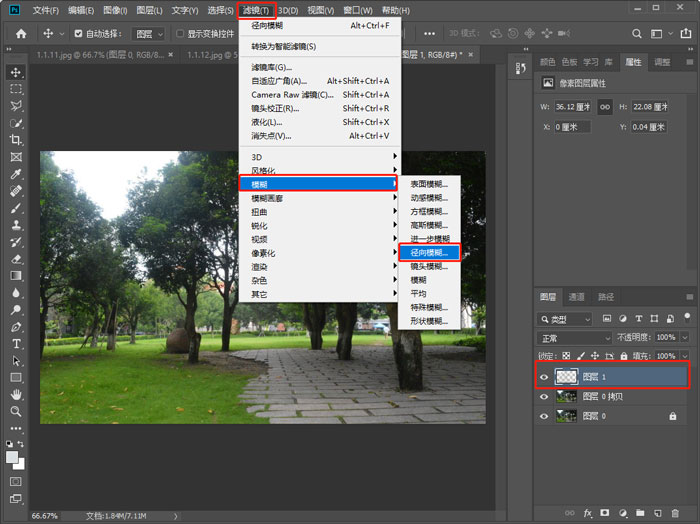Image resolution: width=700 pixels, height=524 pixels.
Task: Select the Frame tool
Action: coord(16,157)
